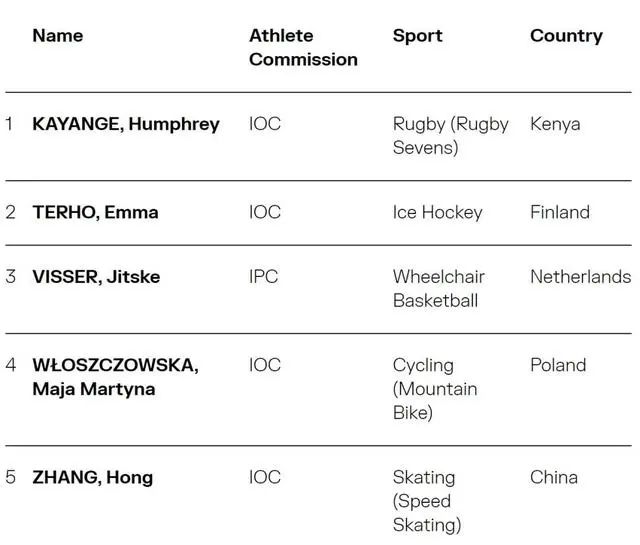This screenshot has width=640, height=545.
Task: Select TERHO, Emma name cell
Action: [96, 212]
